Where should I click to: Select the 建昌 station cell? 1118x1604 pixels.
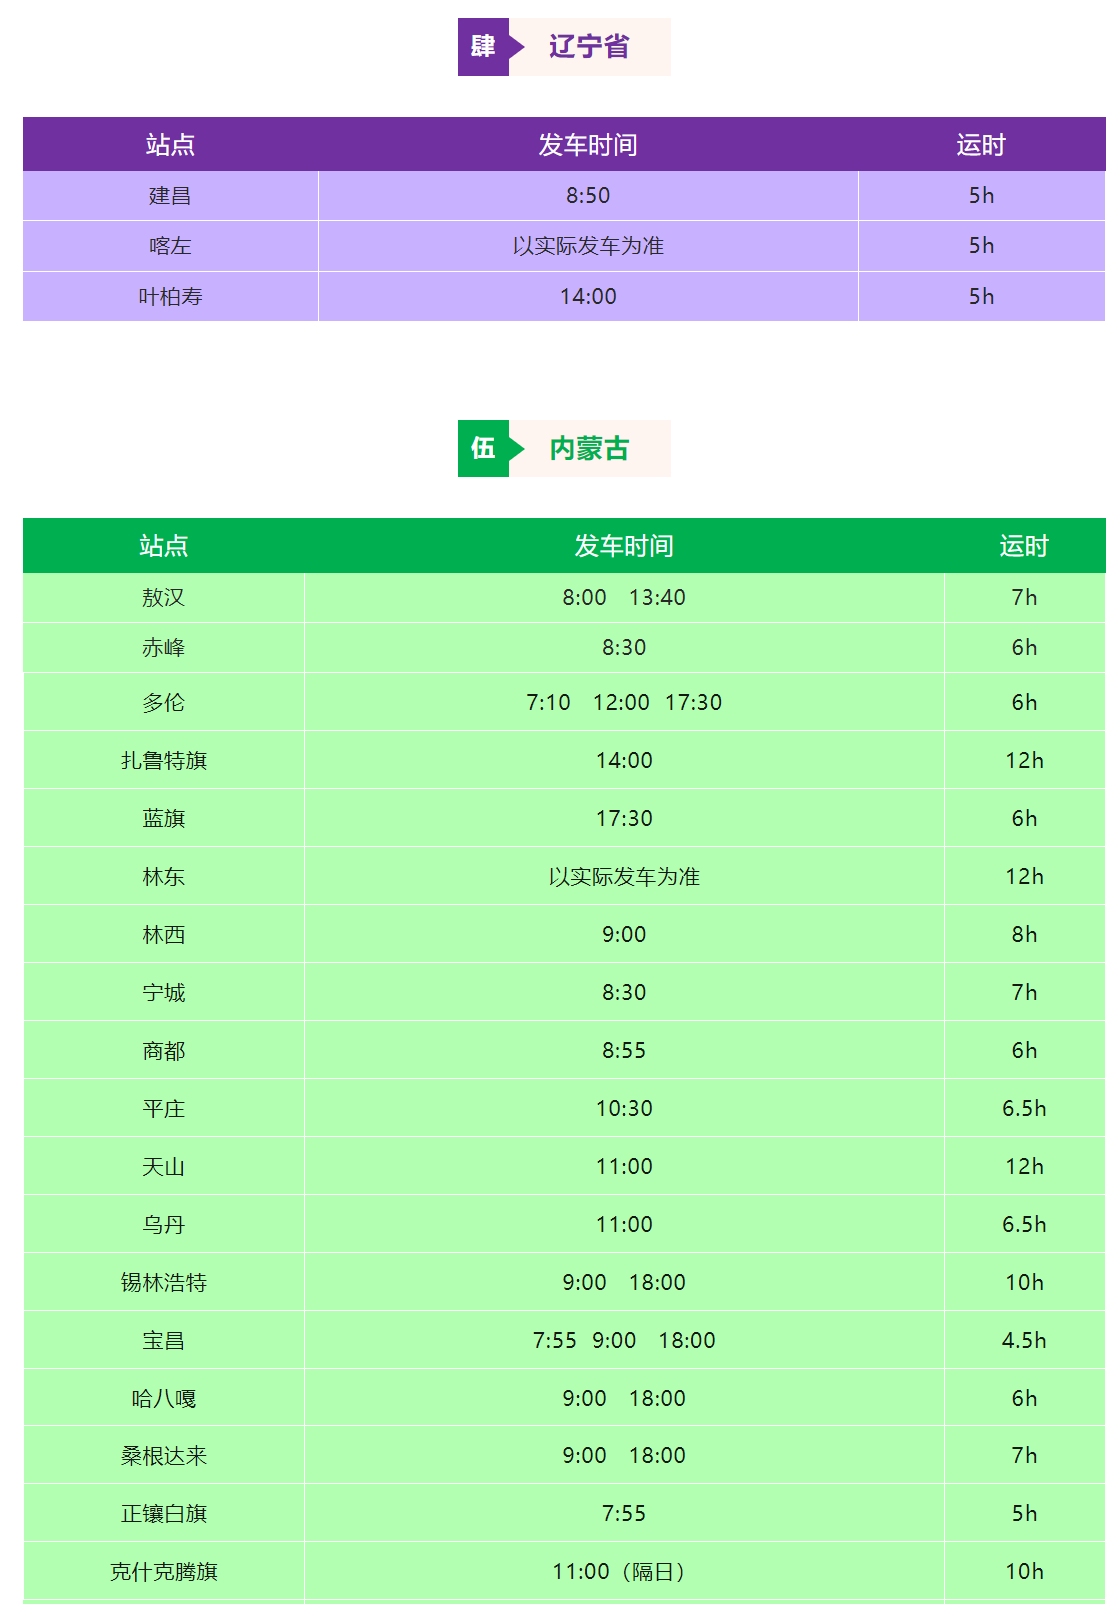[170, 196]
